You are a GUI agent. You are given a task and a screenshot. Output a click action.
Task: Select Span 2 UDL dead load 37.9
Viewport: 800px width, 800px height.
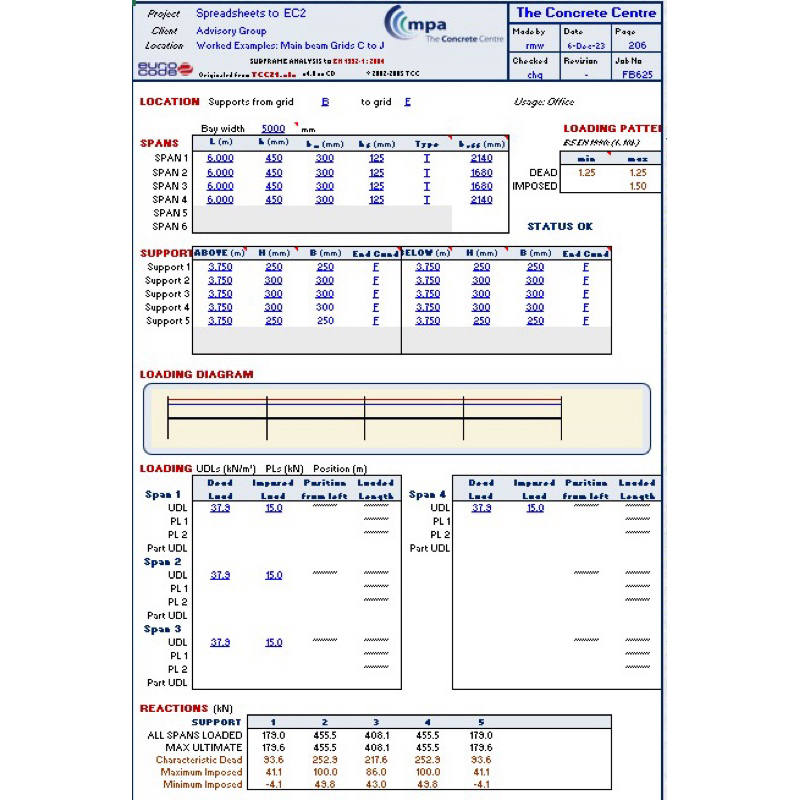[220, 576]
